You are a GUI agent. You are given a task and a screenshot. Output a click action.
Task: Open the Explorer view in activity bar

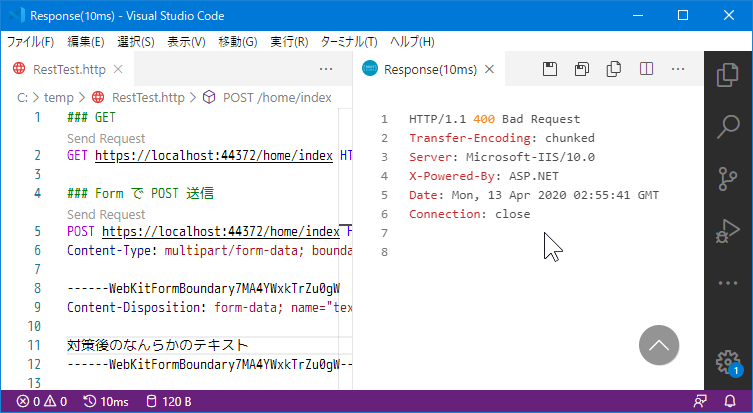pos(728,74)
